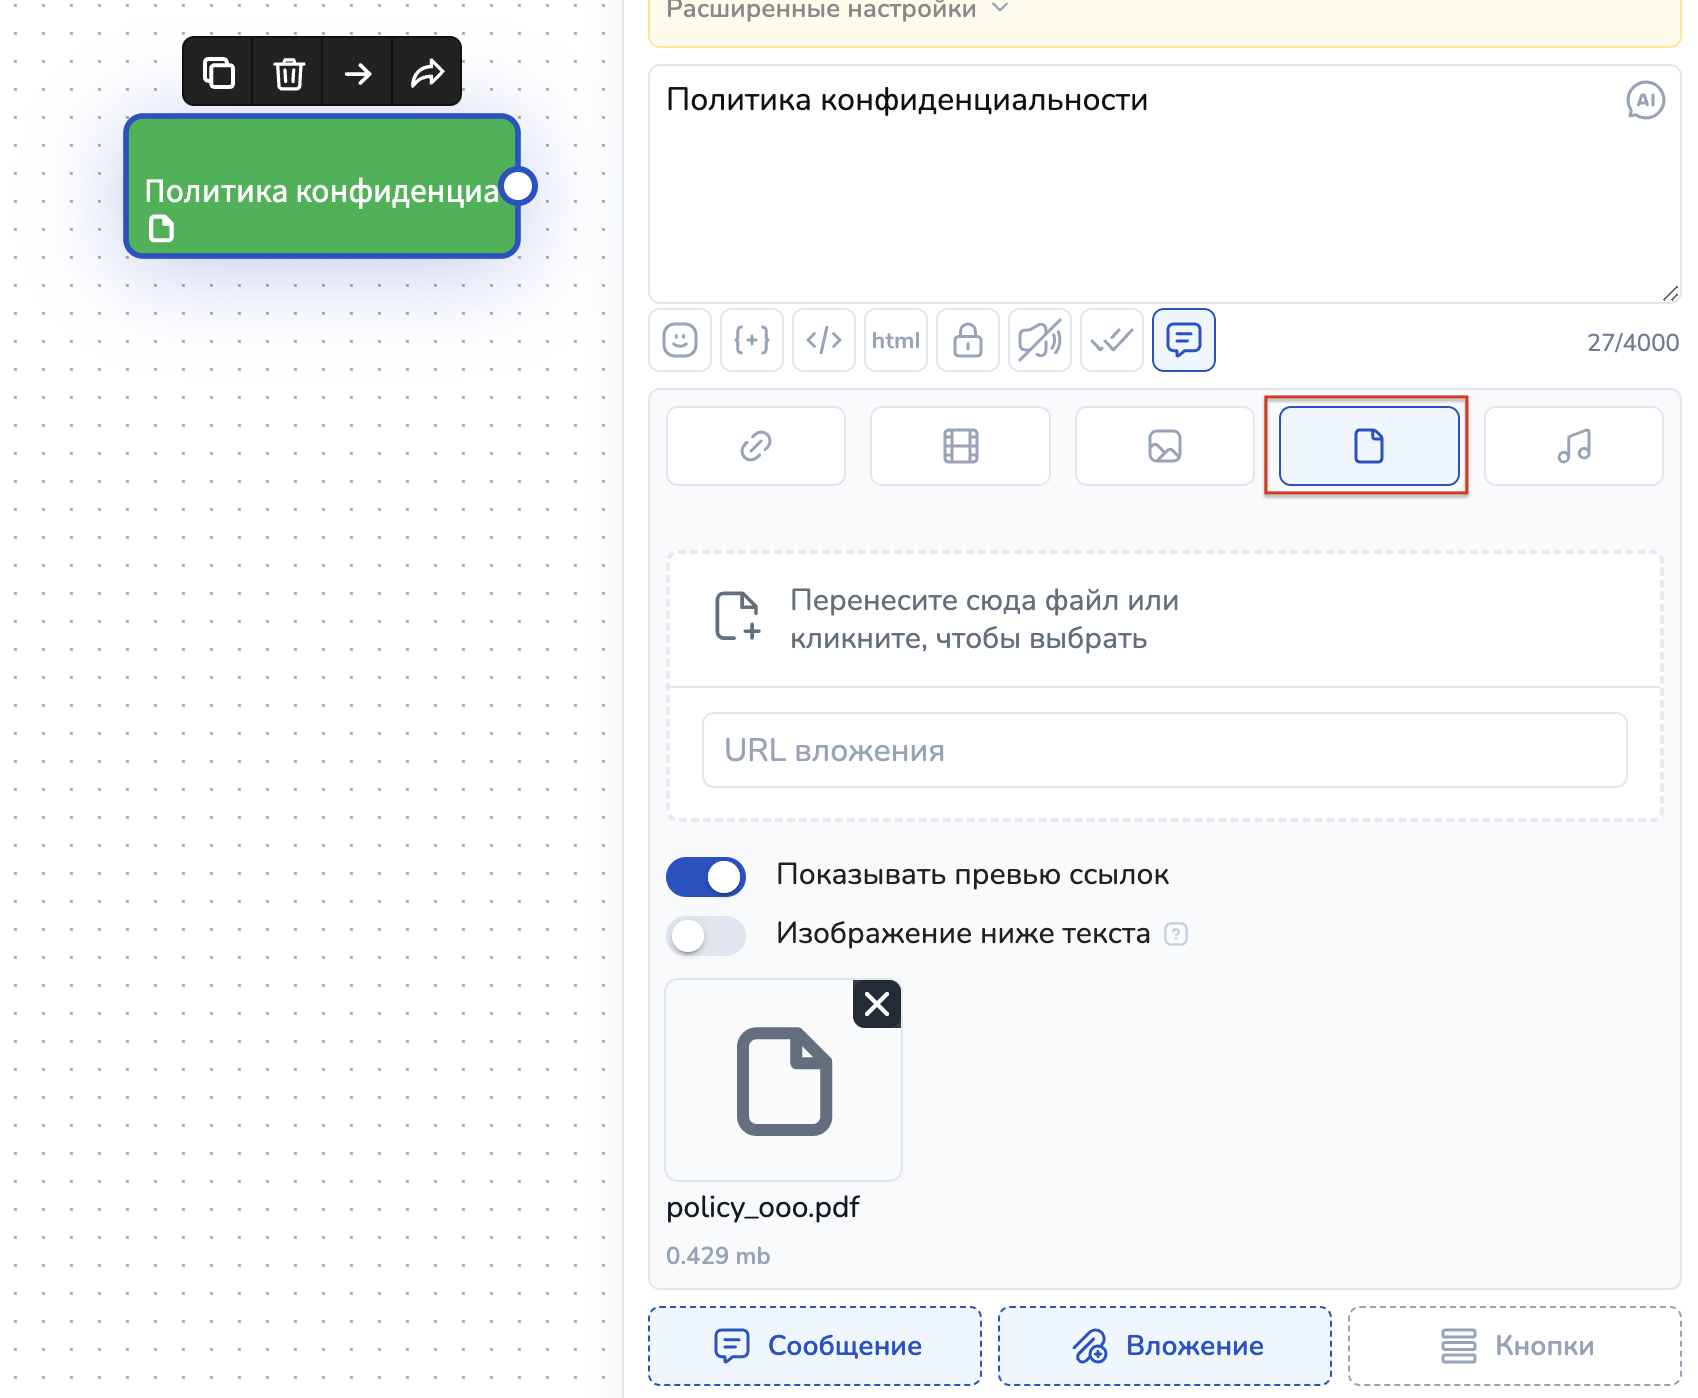Click the duplicate block icon
The width and height of the screenshot is (1698, 1398).
pyautogui.click(x=218, y=73)
